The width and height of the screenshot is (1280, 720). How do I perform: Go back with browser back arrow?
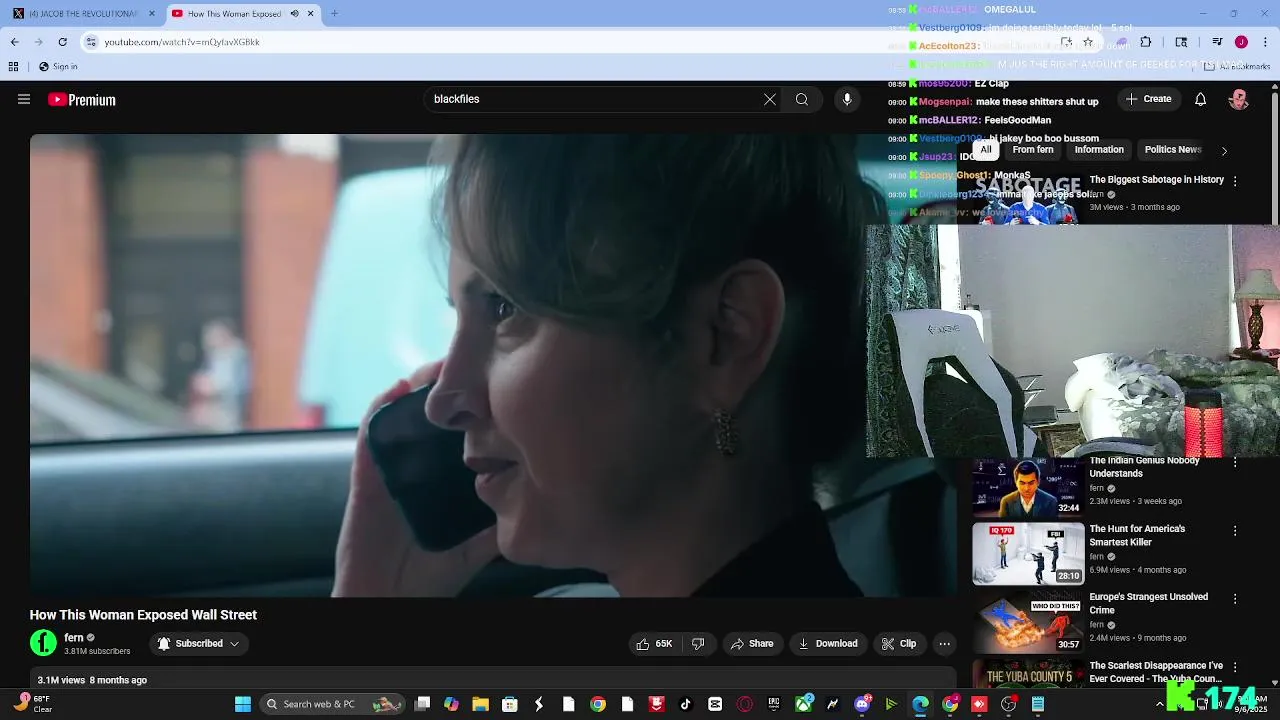click(x=14, y=42)
